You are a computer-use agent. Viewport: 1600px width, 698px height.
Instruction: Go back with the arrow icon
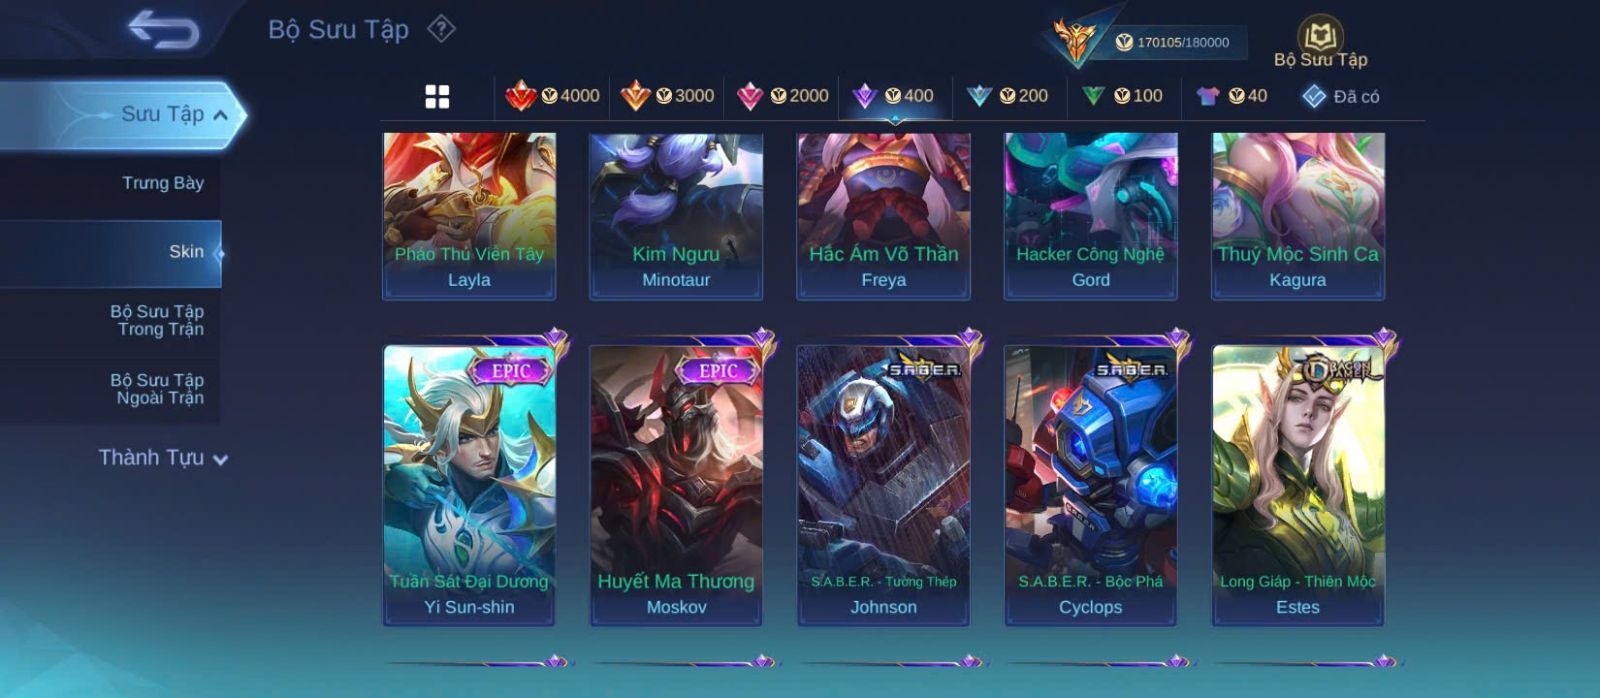(x=163, y=29)
